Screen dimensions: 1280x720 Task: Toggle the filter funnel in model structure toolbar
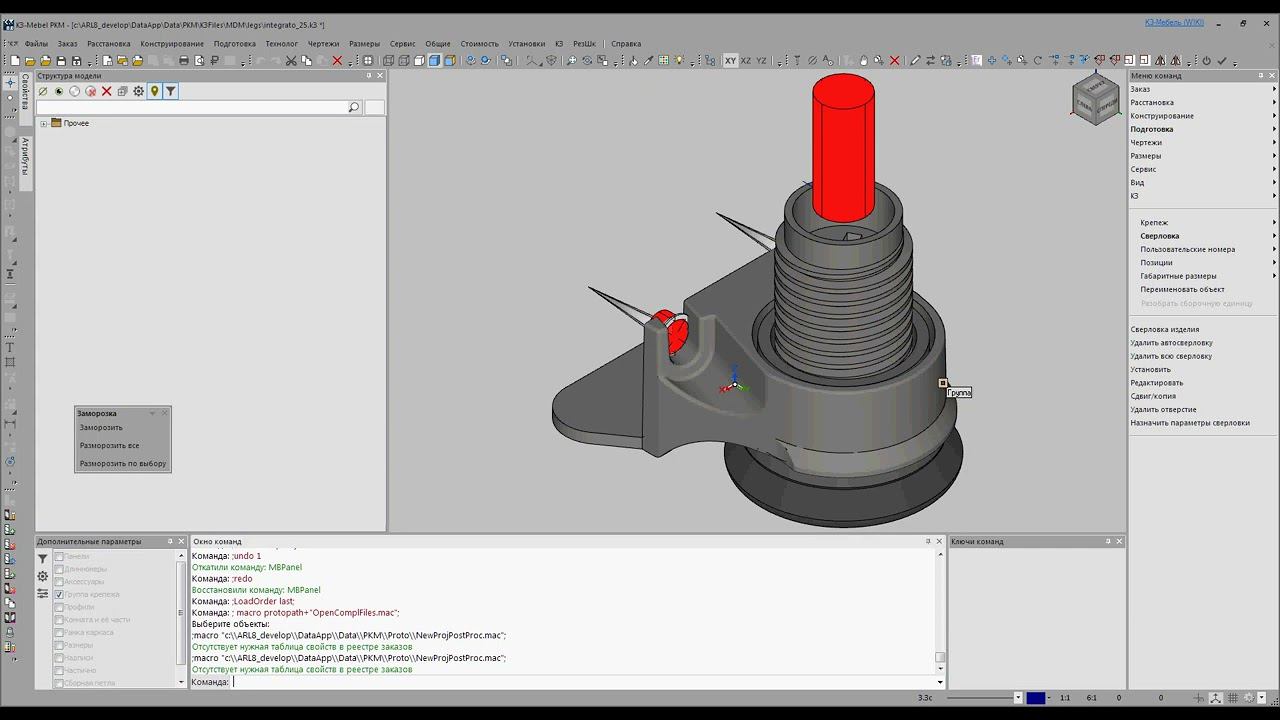(170, 91)
